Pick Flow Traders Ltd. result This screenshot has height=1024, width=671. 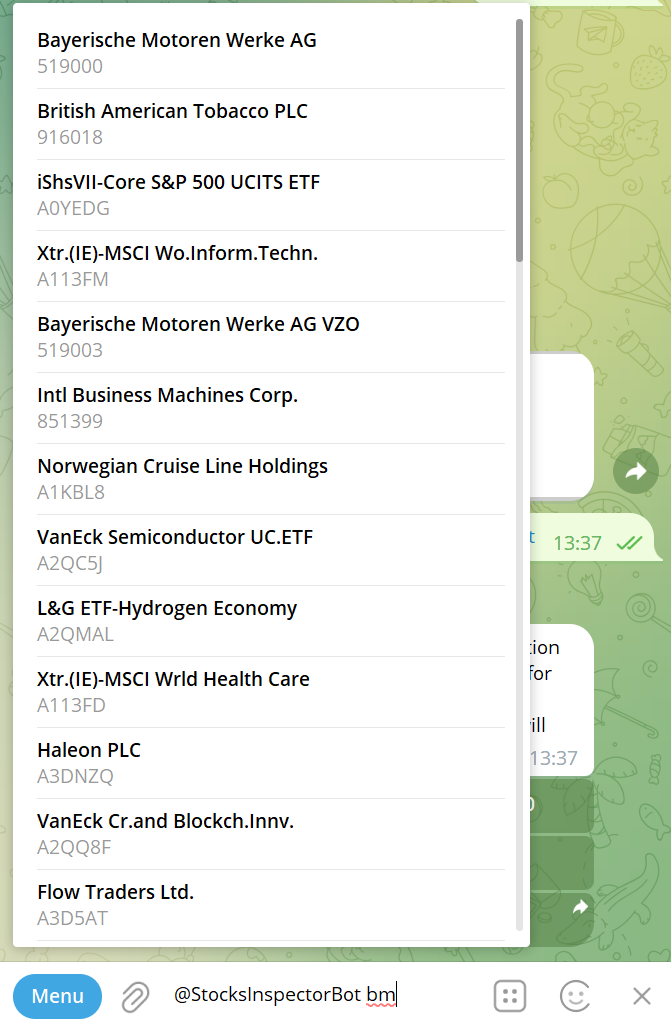pos(270,905)
